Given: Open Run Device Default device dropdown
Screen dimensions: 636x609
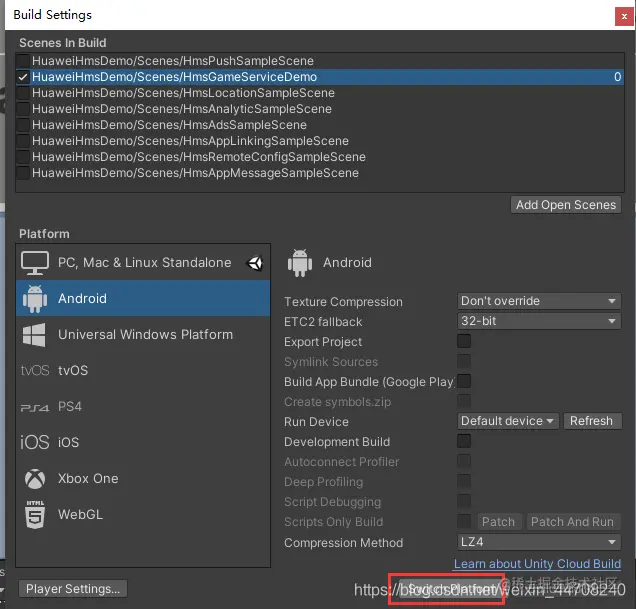Looking at the screenshot, I should point(508,421).
